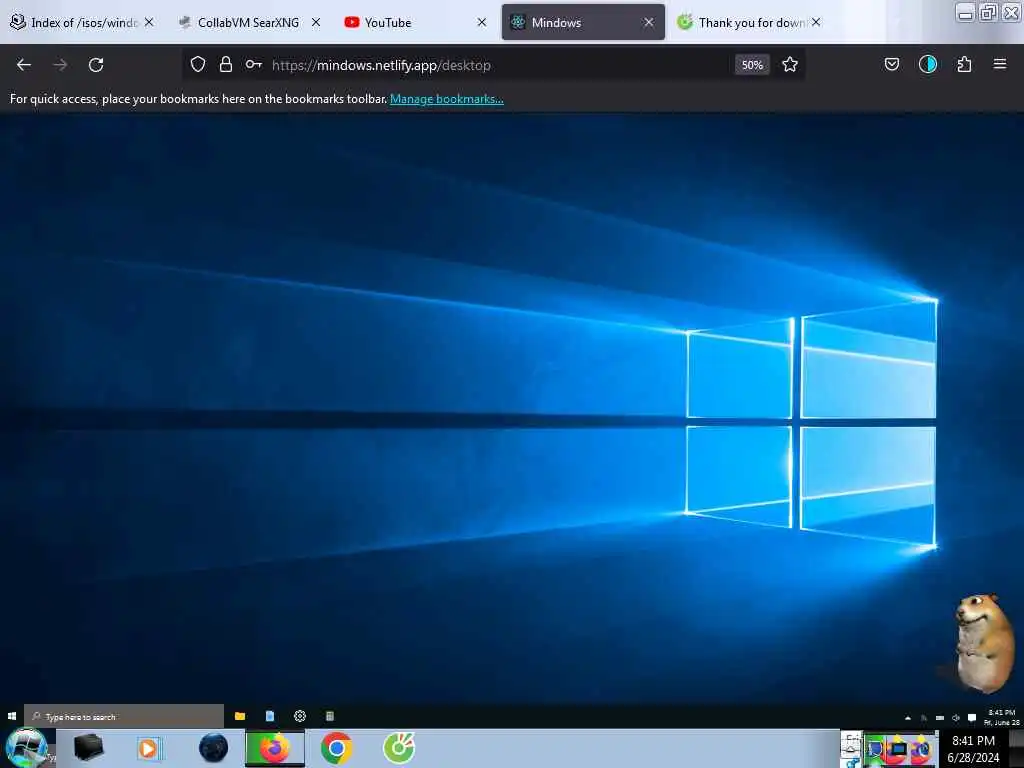Bookmark this page with the star icon

coord(790,64)
